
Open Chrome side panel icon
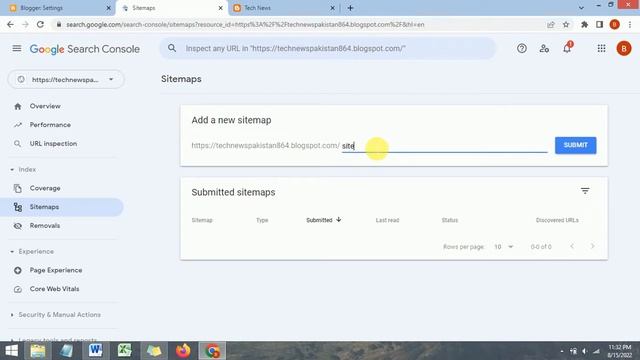tap(599, 24)
